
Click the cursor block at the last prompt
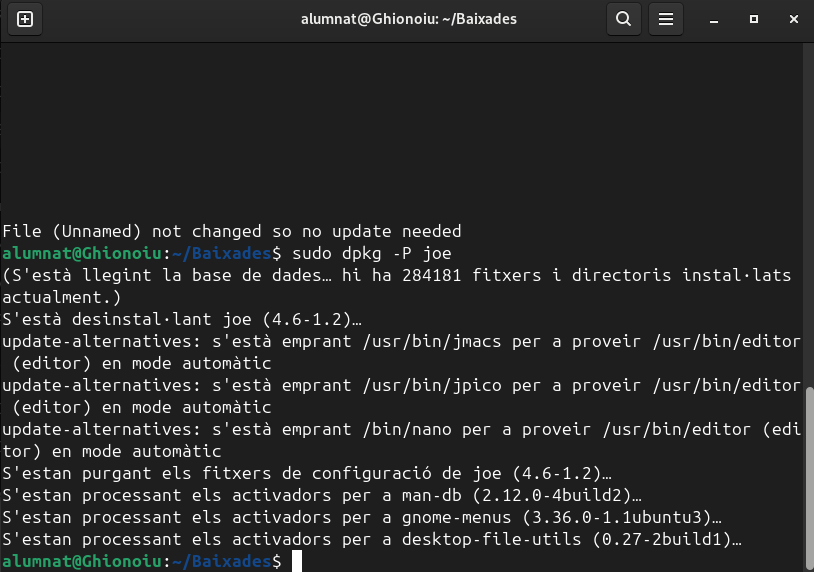coord(296,562)
